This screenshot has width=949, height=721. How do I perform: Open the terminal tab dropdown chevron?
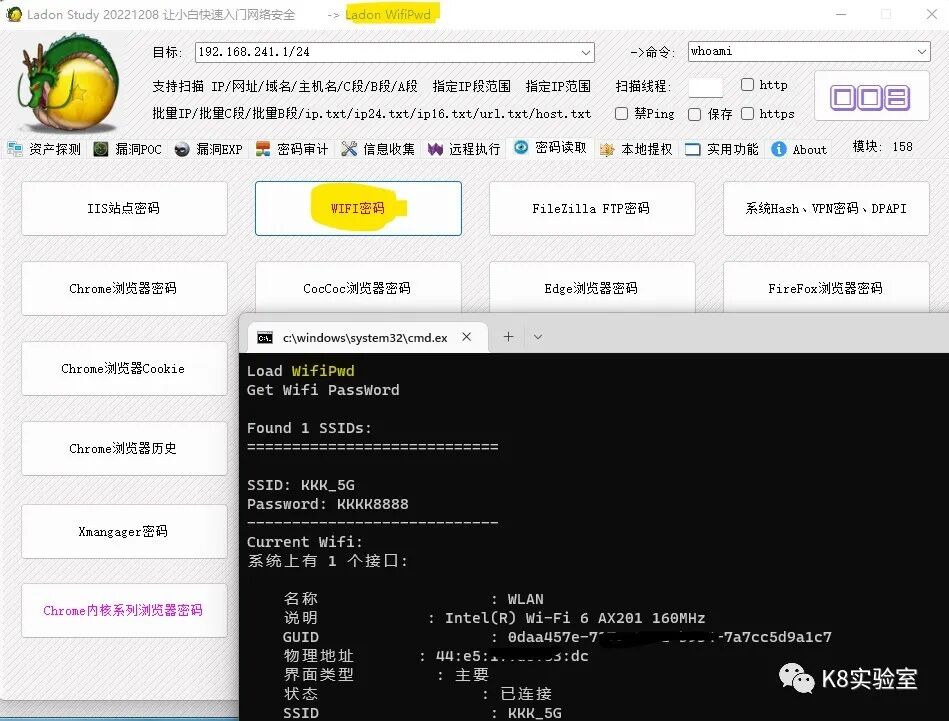[537, 337]
